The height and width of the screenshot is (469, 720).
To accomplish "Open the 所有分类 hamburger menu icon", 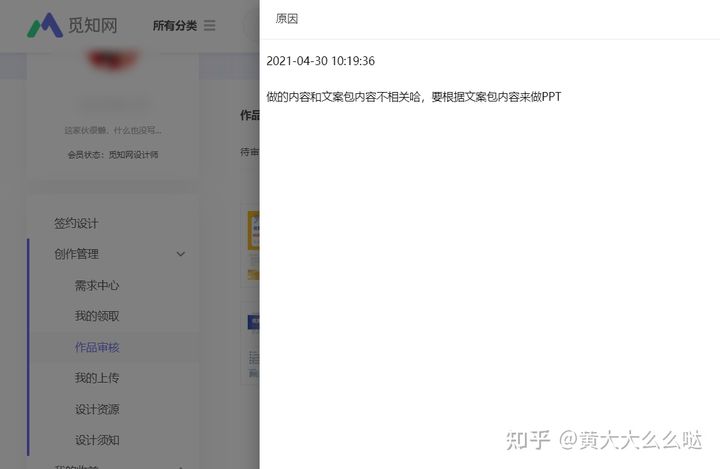I will coord(209,25).
